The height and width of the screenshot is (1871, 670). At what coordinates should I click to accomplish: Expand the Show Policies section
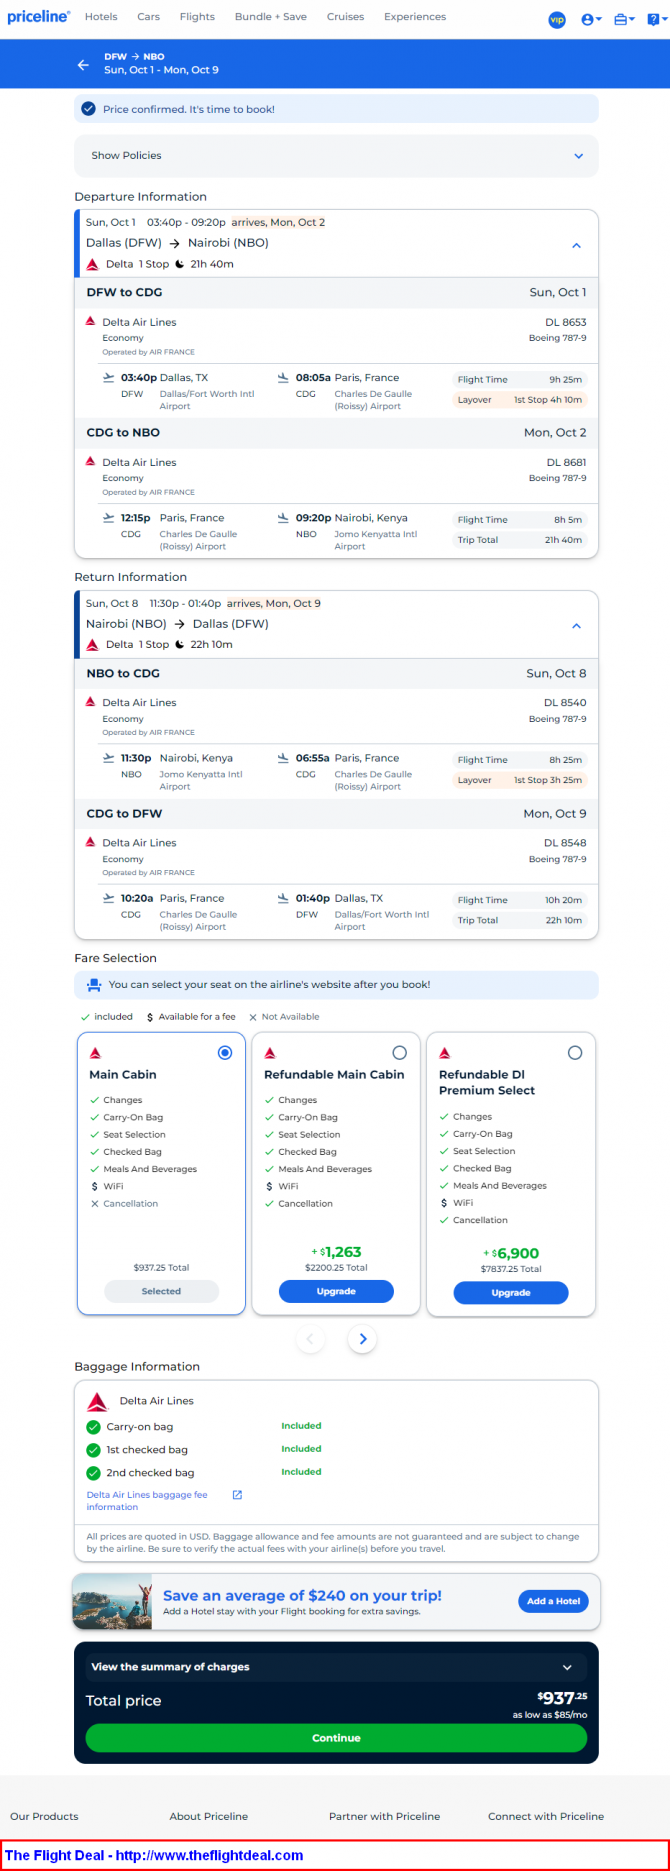578,156
